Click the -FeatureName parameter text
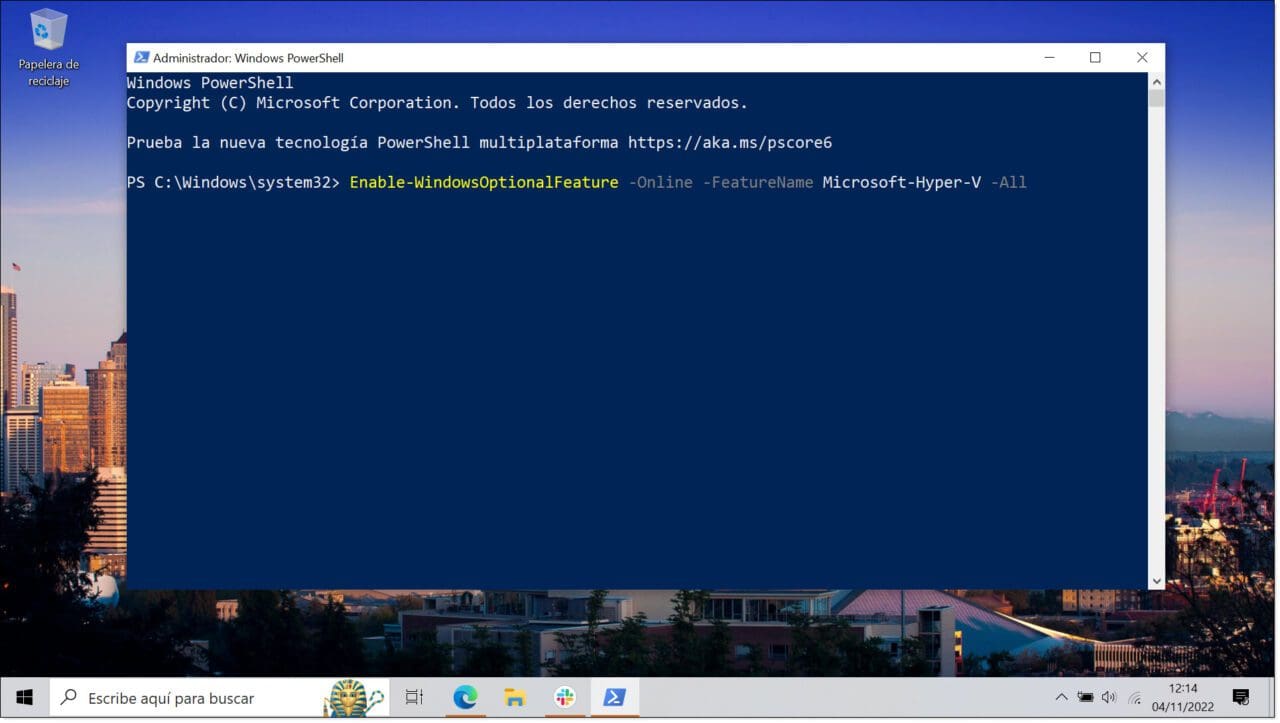Viewport: 1280px width, 723px height. click(758, 182)
